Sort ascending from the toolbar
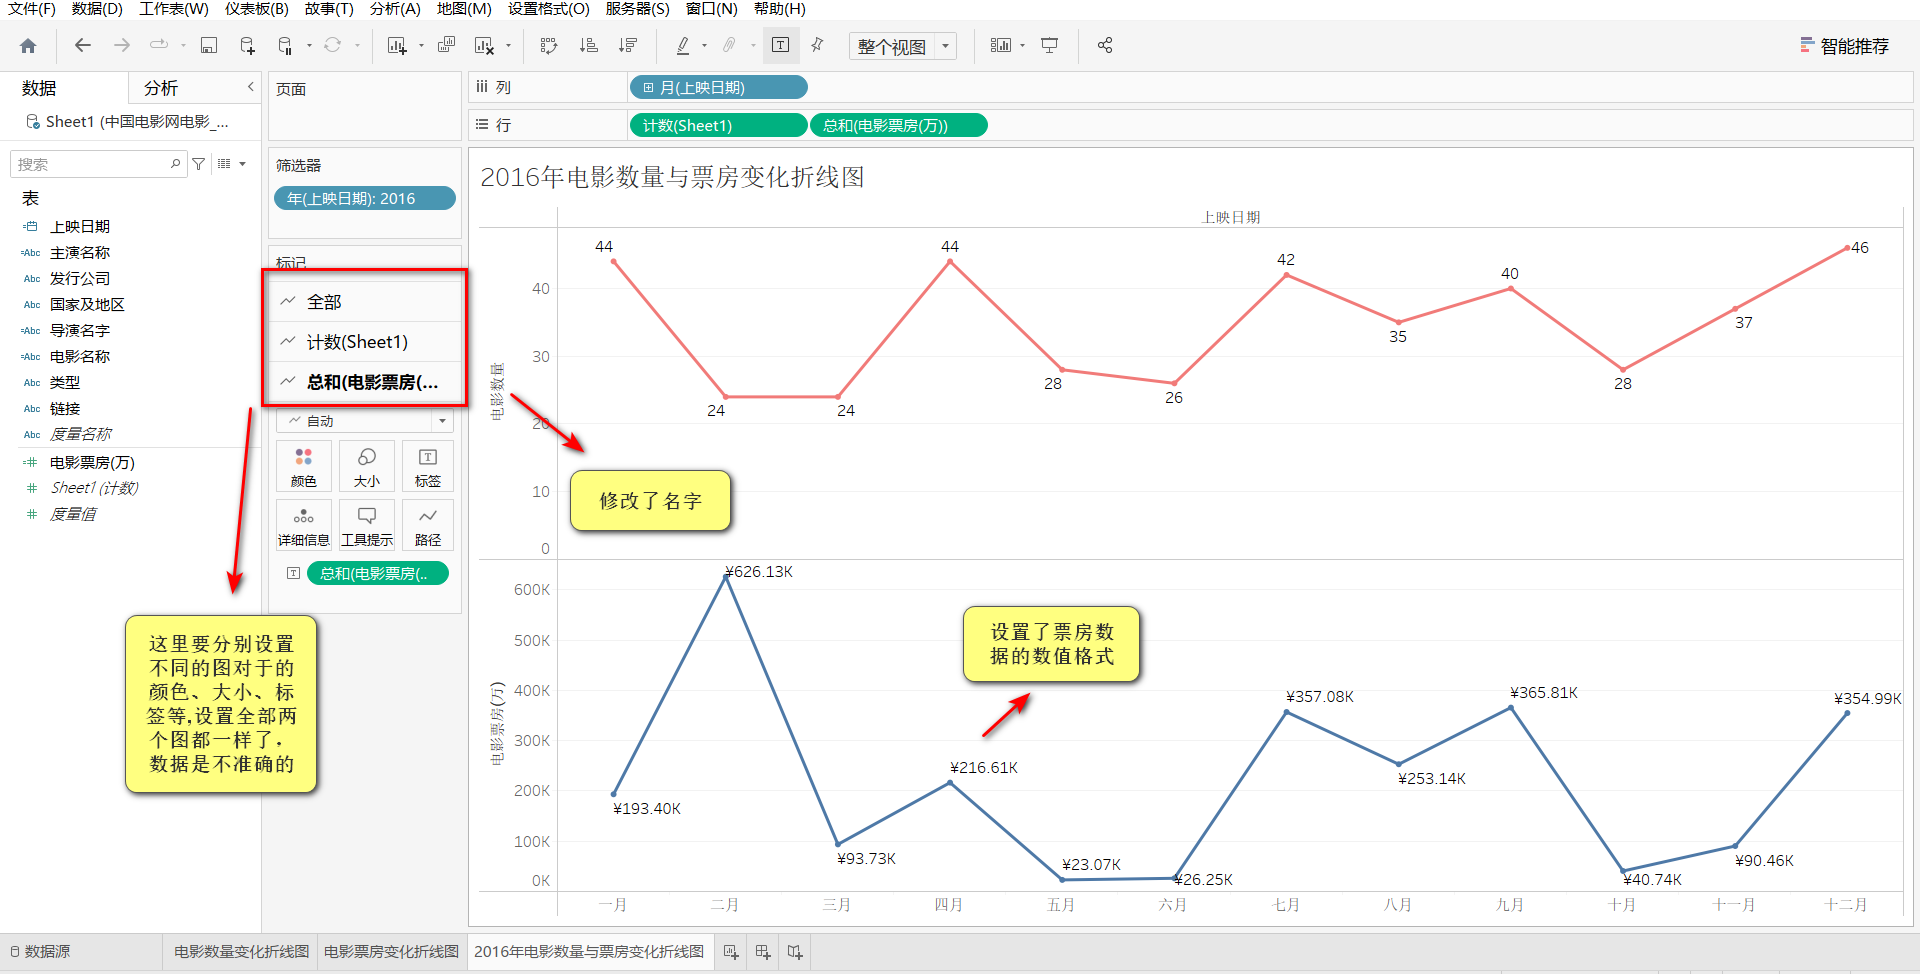 tap(589, 46)
